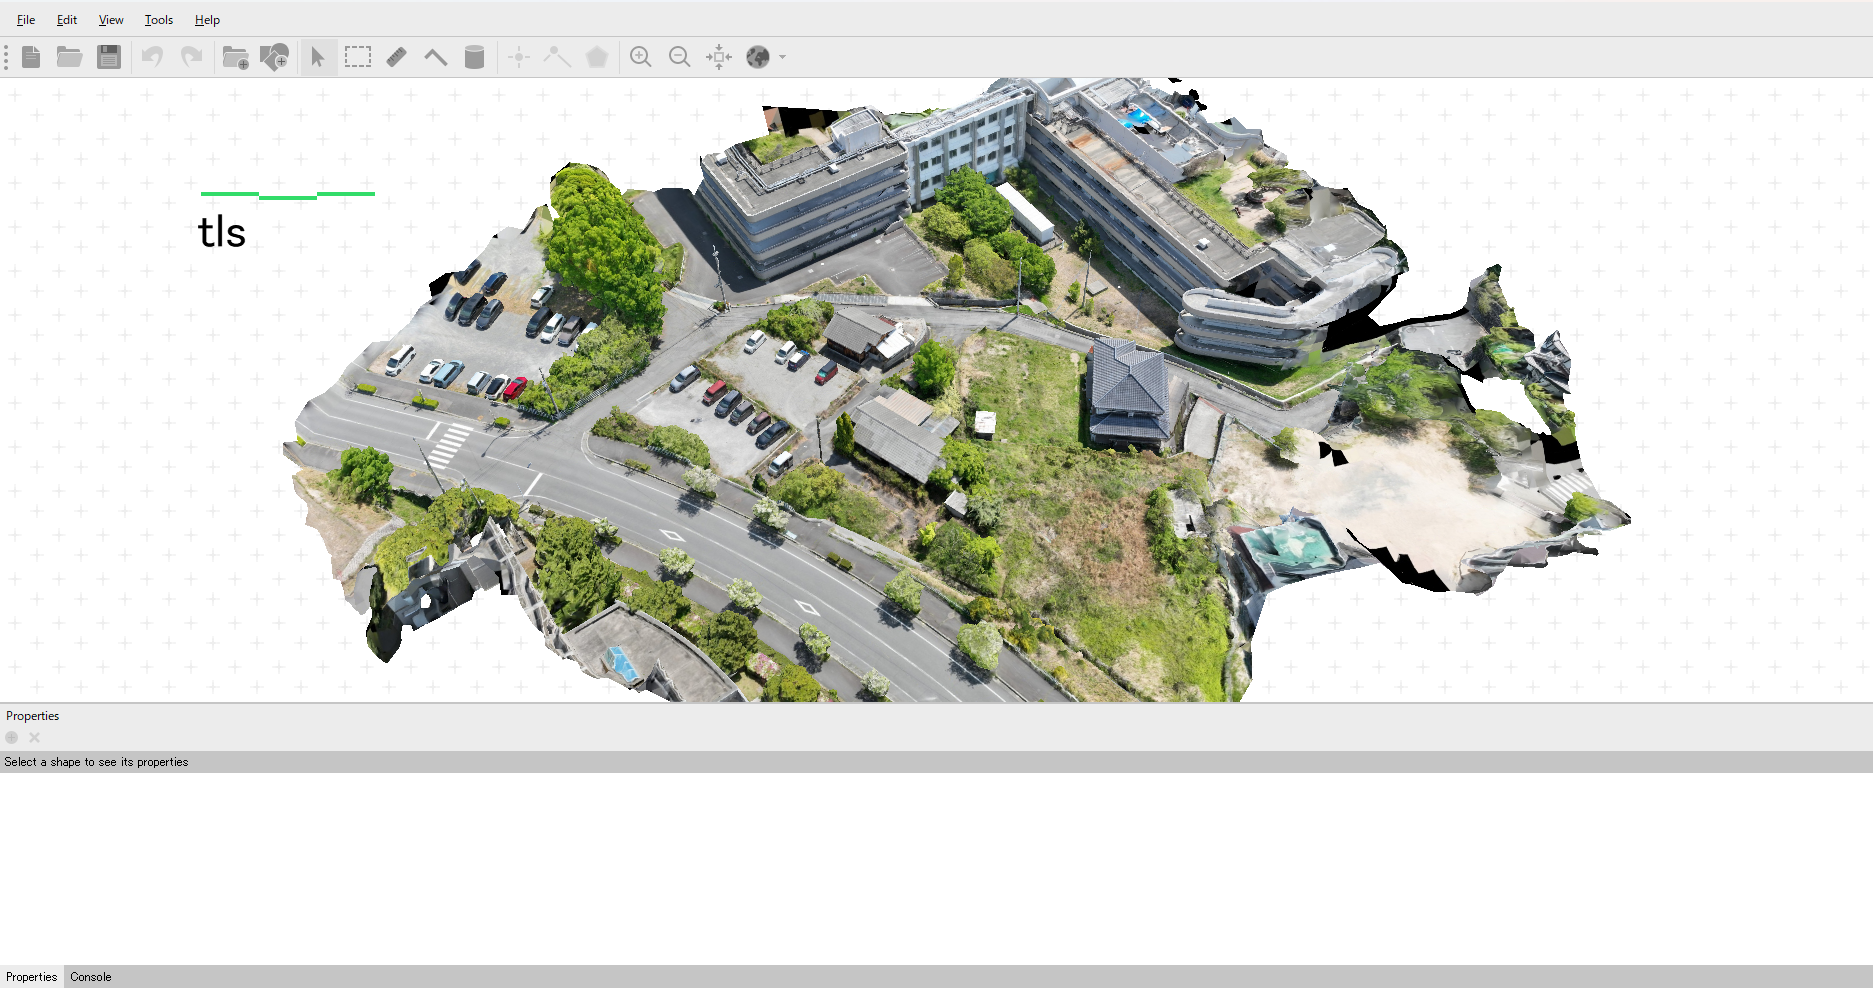Open the File menu
The image size is (1873, 988).
coord(26,20)
